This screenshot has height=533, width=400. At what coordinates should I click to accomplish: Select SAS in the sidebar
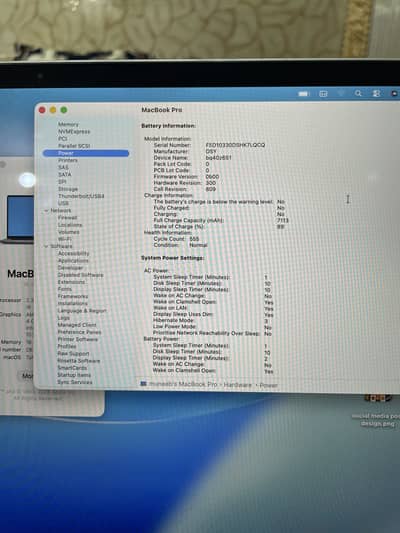click(x=63, y=167)
